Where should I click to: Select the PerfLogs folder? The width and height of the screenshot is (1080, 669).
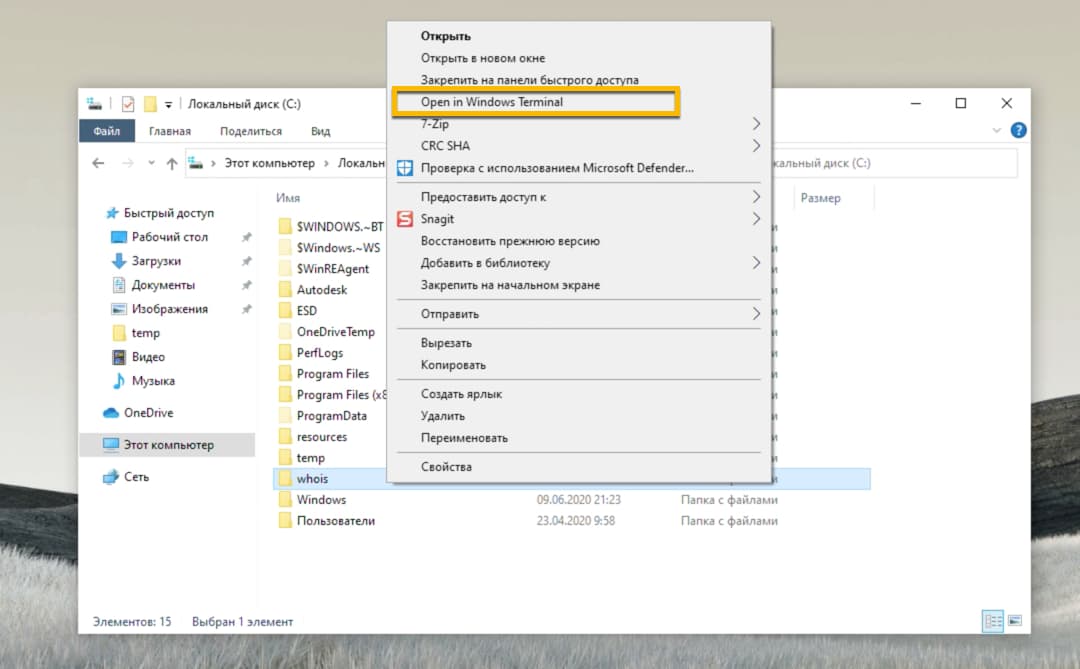click(x=312, y=353)
